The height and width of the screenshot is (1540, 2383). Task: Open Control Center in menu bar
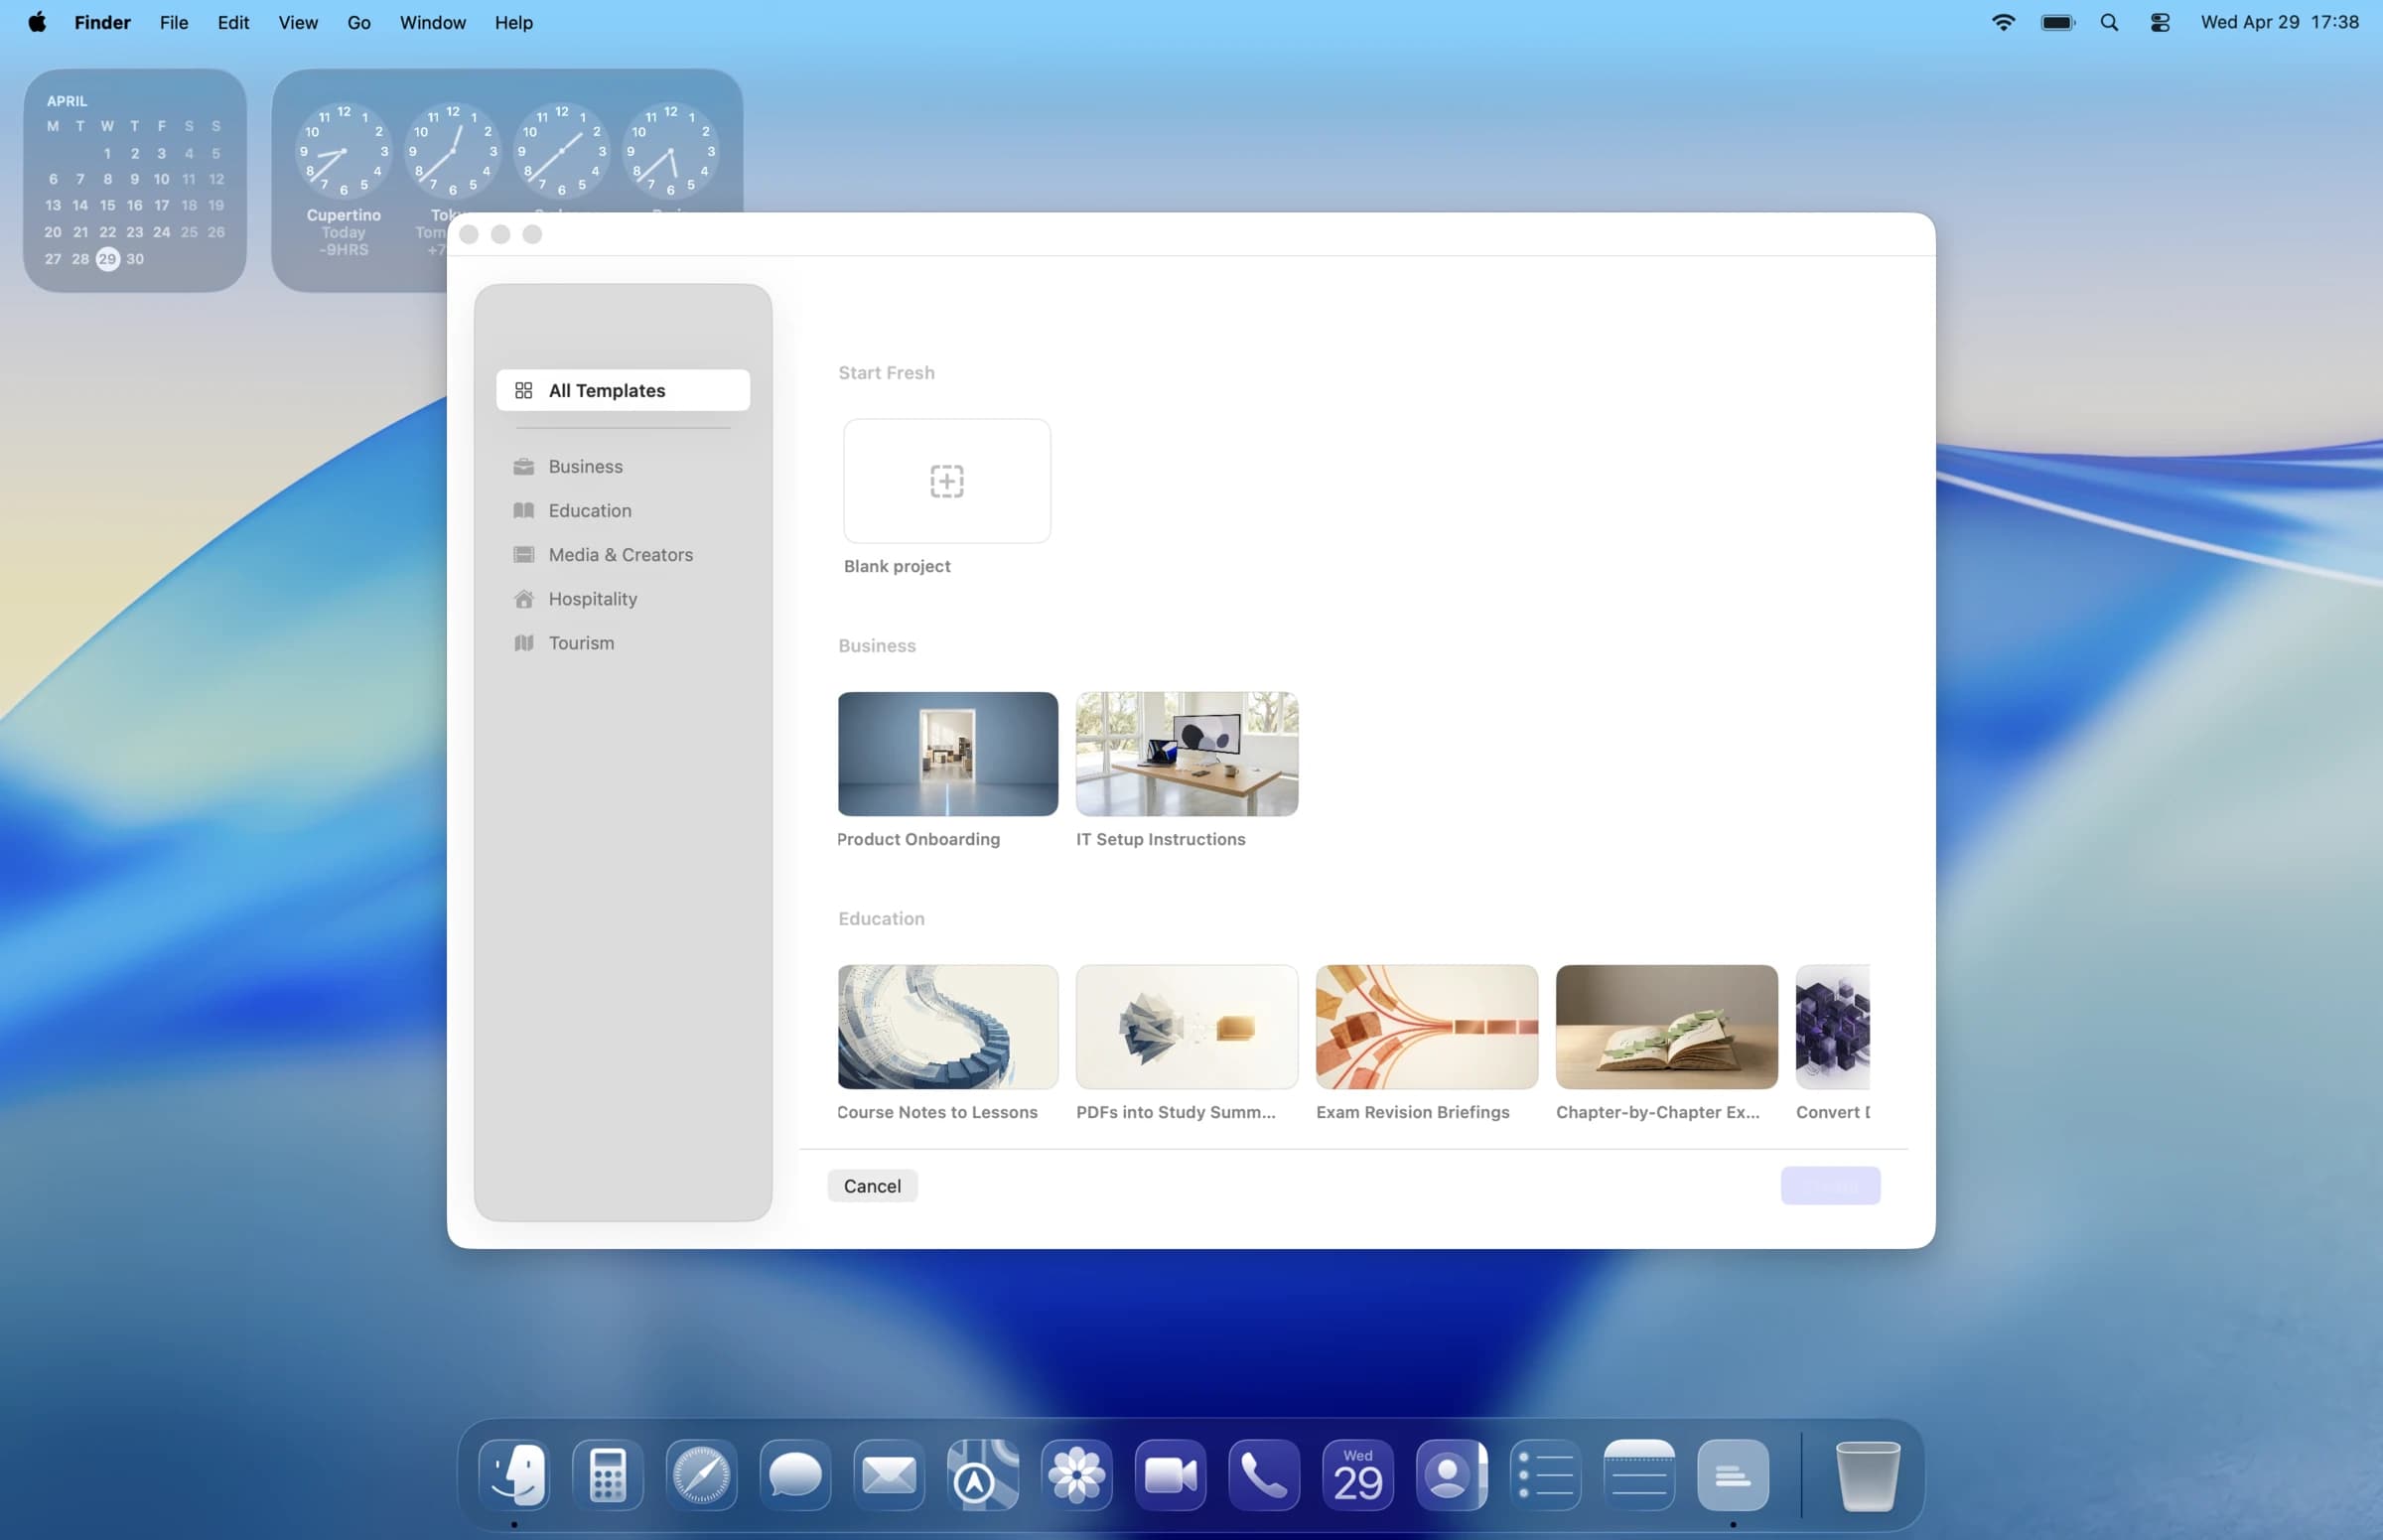(2159, 22)
